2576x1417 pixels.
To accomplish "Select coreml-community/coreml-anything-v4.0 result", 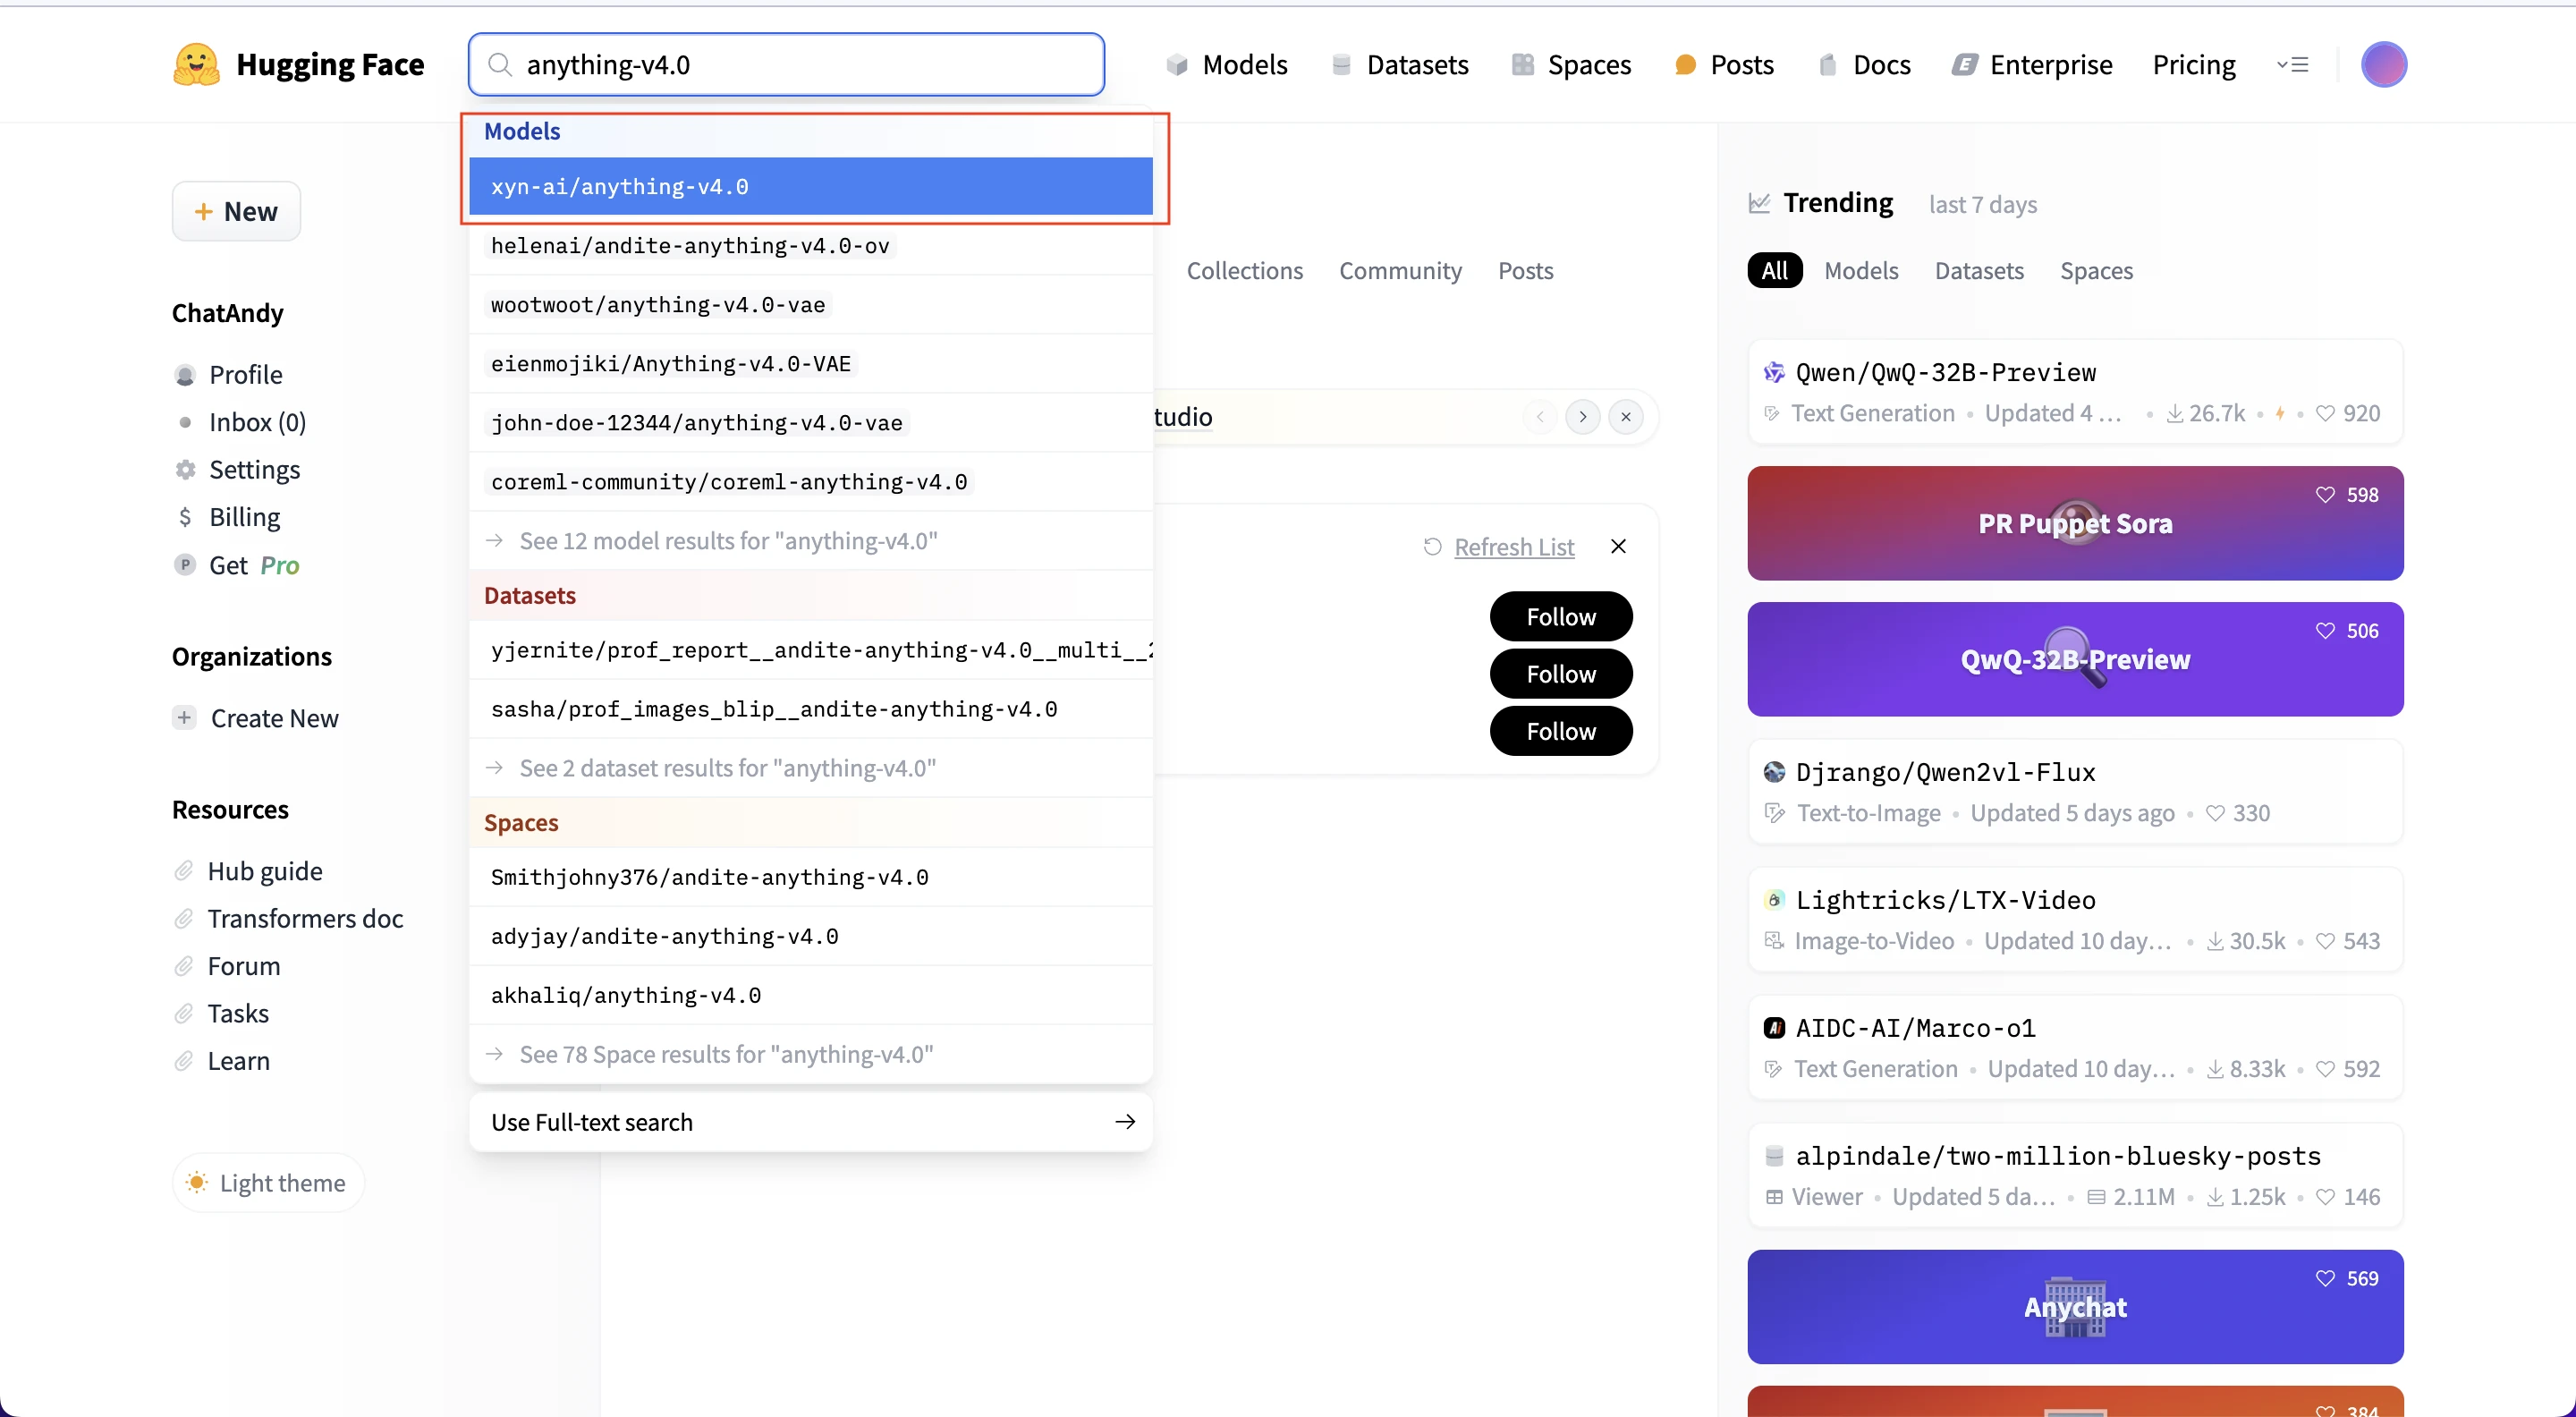I will click(811, 481).
